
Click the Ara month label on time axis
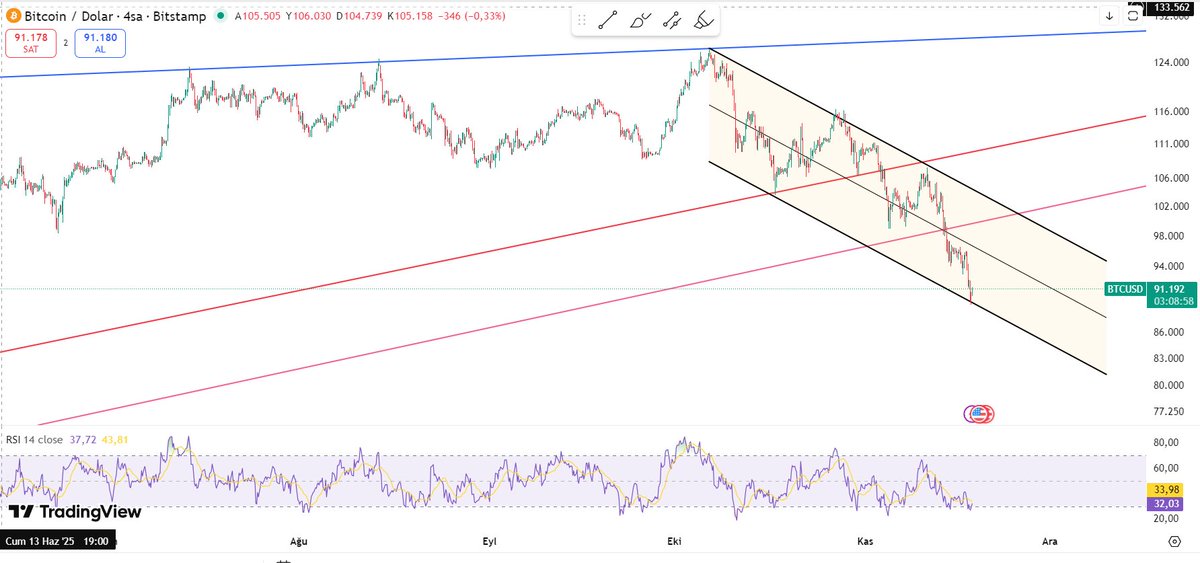1050,541
